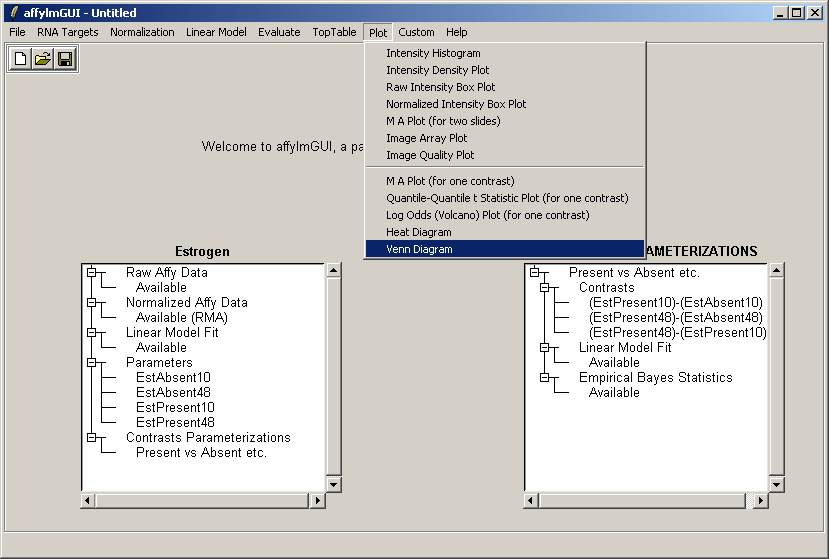
Task: Open the Normalization menu
Action: tap(142, 32)
